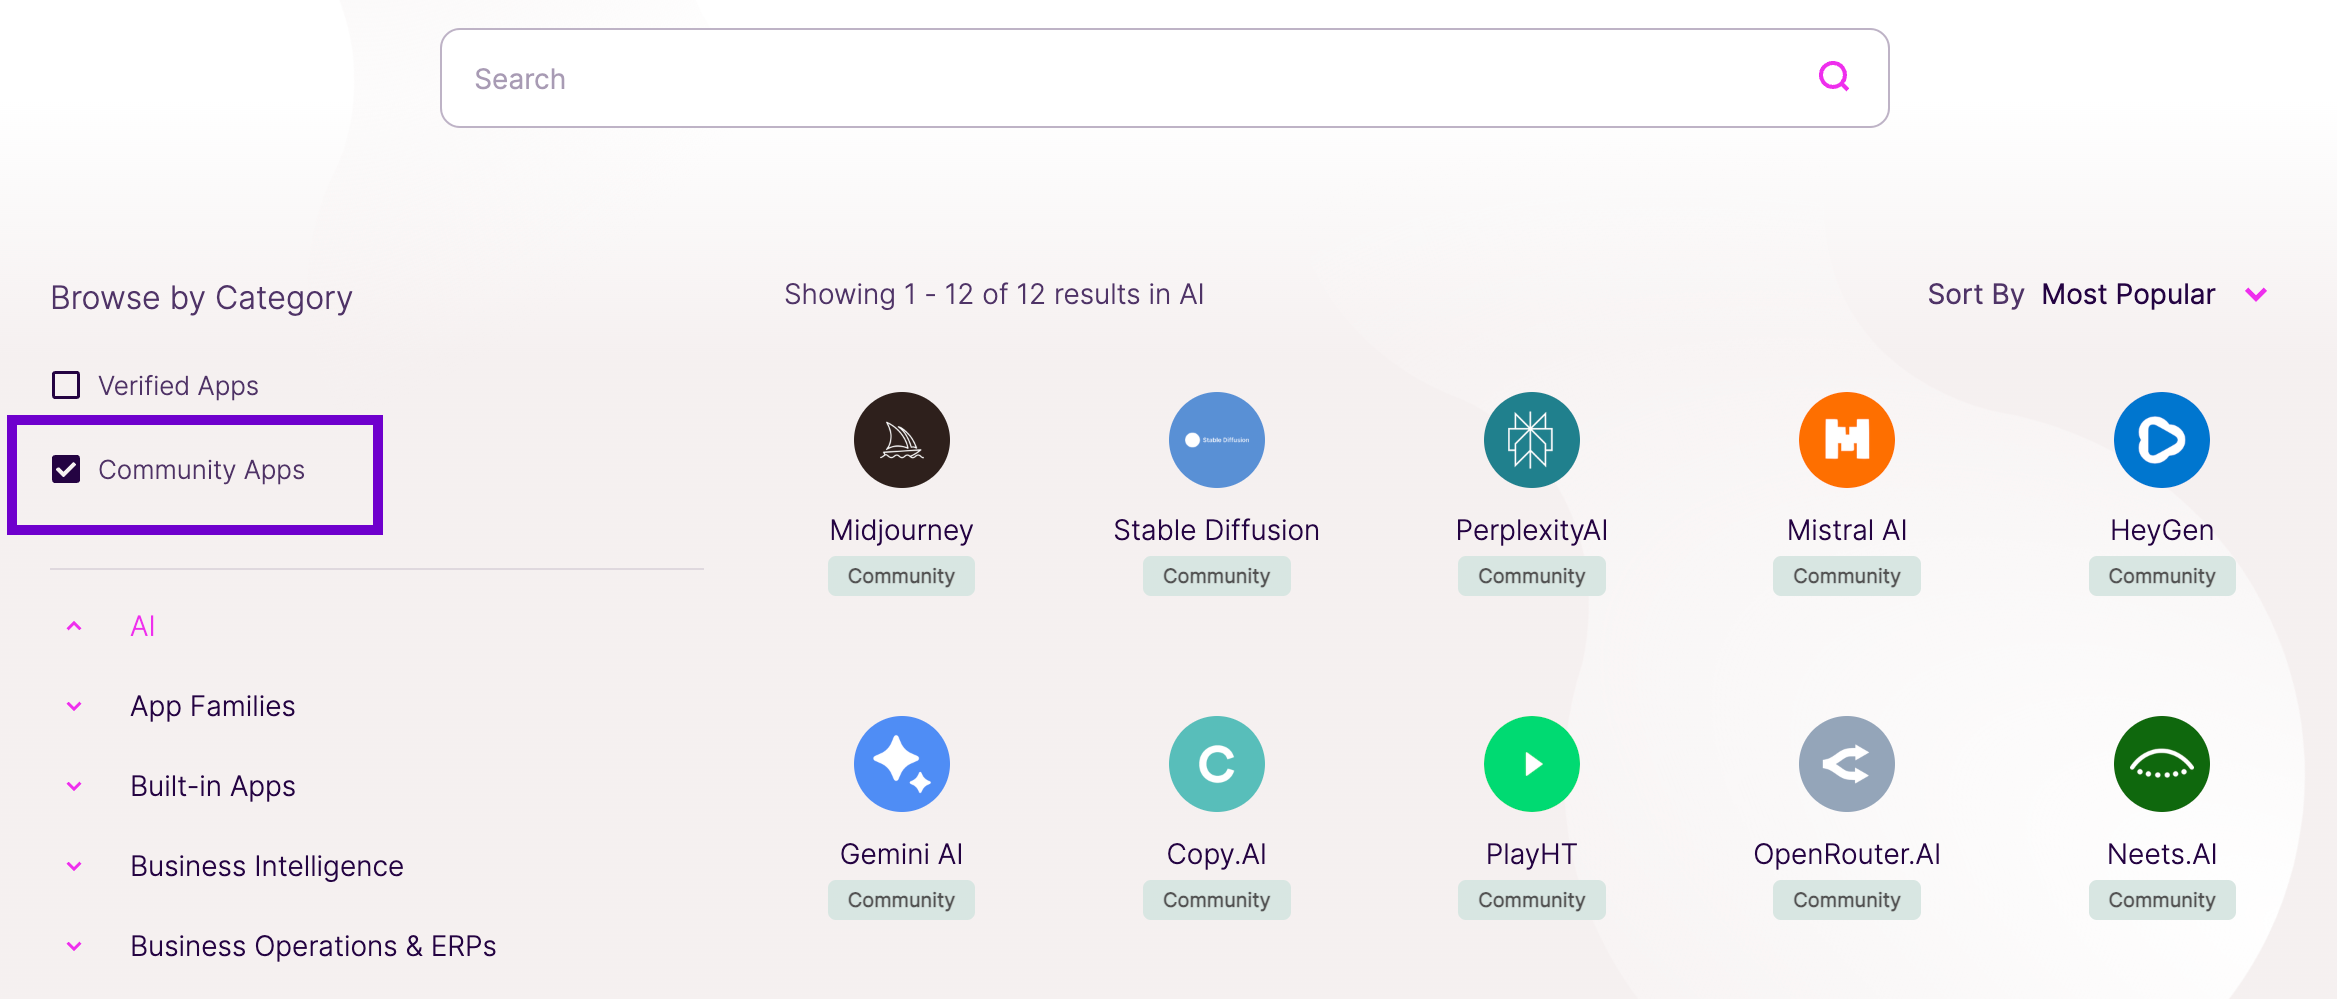Open the Mistral AI orange icon
Viewport: 2337px width, 999px height.
1846,440
